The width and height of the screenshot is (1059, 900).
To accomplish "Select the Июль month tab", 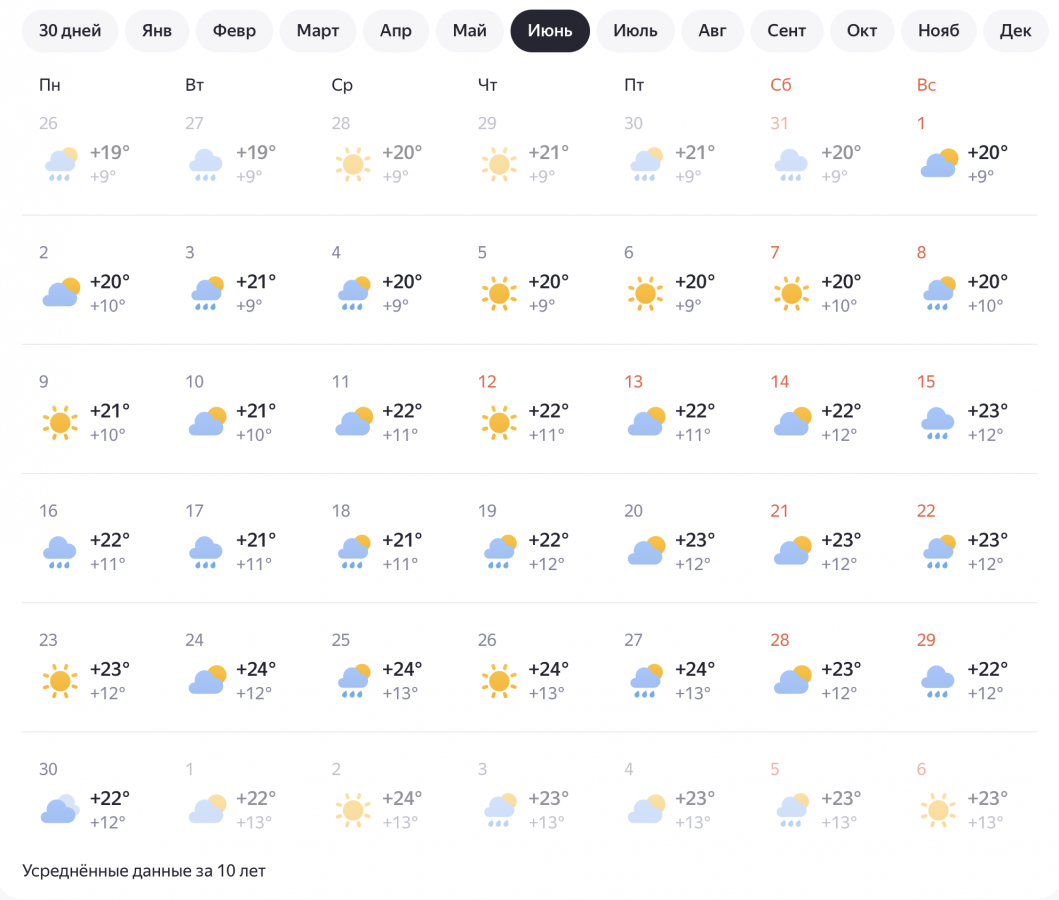I will (x=635, y=31).
